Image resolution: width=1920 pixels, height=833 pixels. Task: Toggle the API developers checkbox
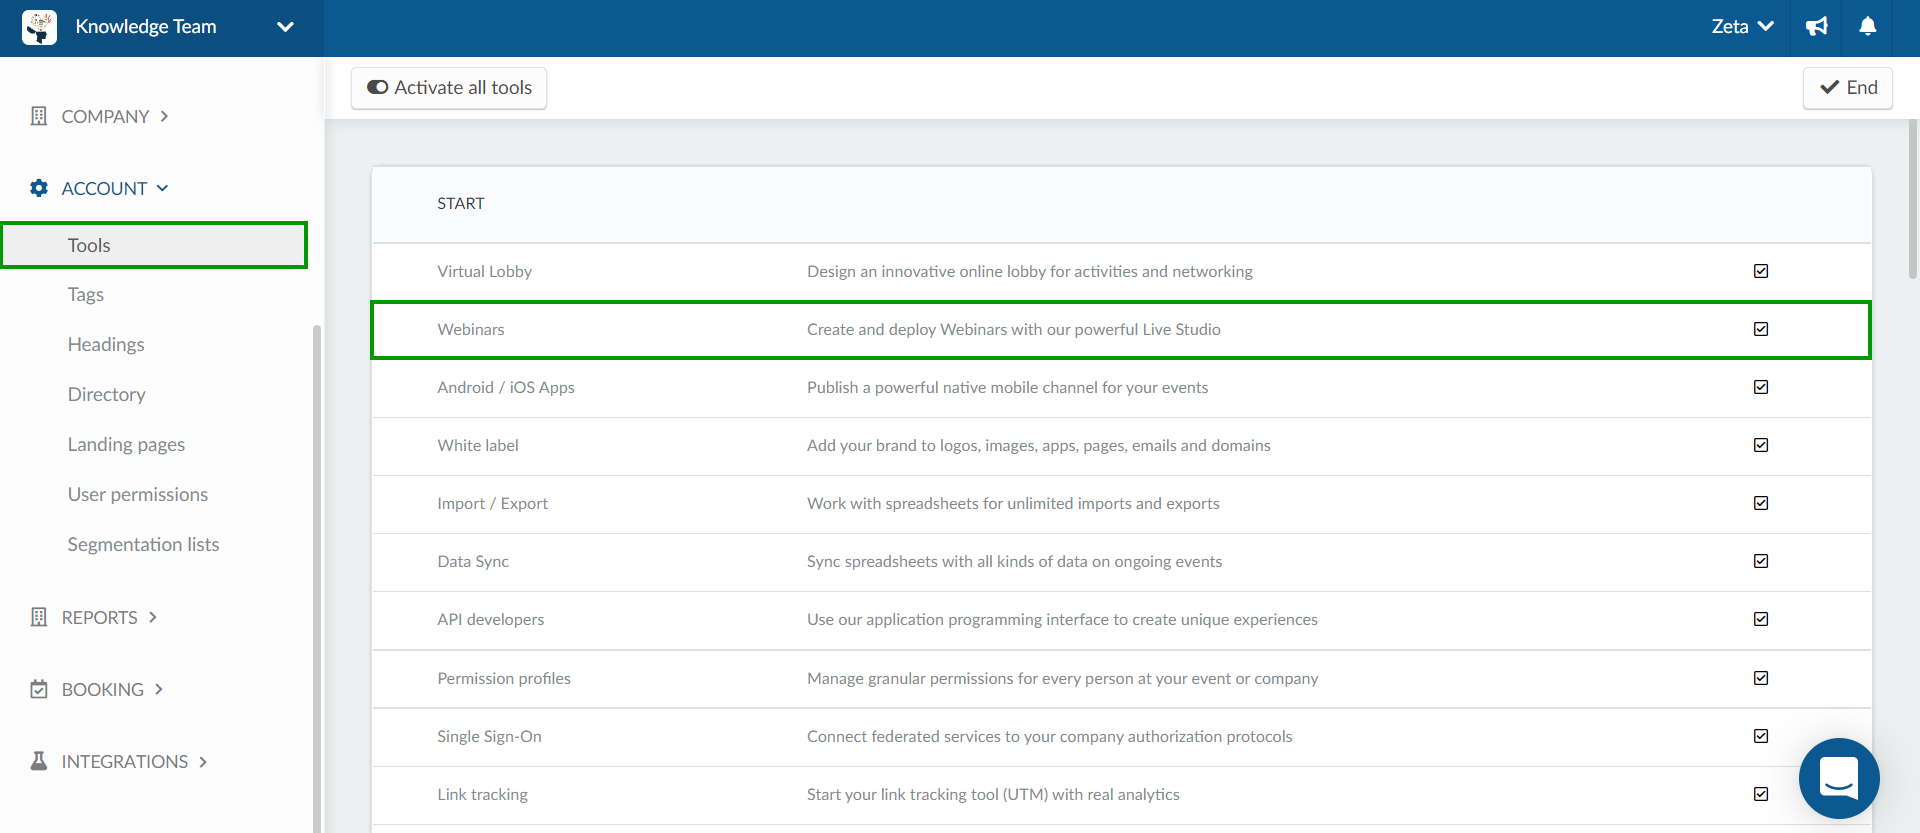(1761, 619)
